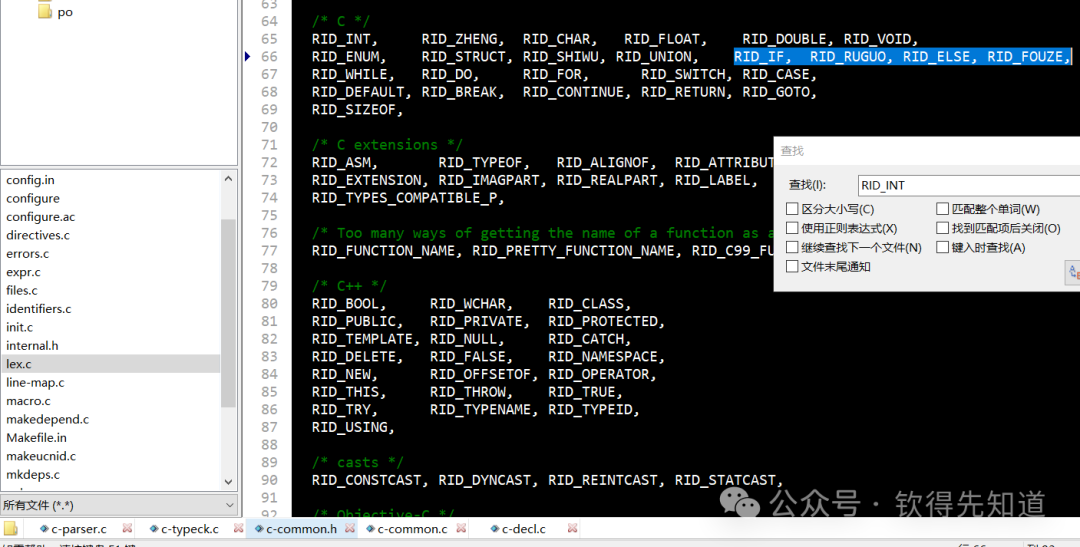Select identifiers.c in the file list

click(x=39, y=309)
